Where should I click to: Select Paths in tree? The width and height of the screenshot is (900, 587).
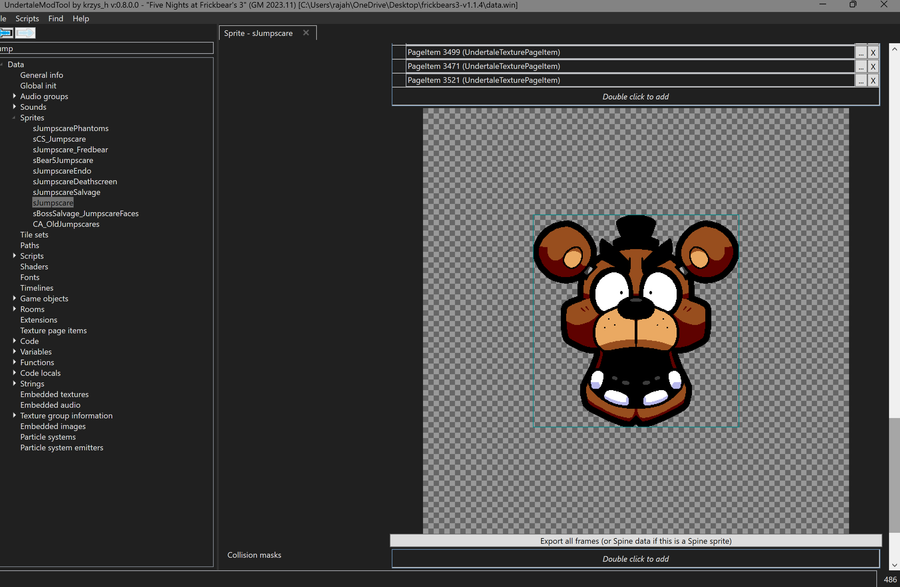point(29,245)
